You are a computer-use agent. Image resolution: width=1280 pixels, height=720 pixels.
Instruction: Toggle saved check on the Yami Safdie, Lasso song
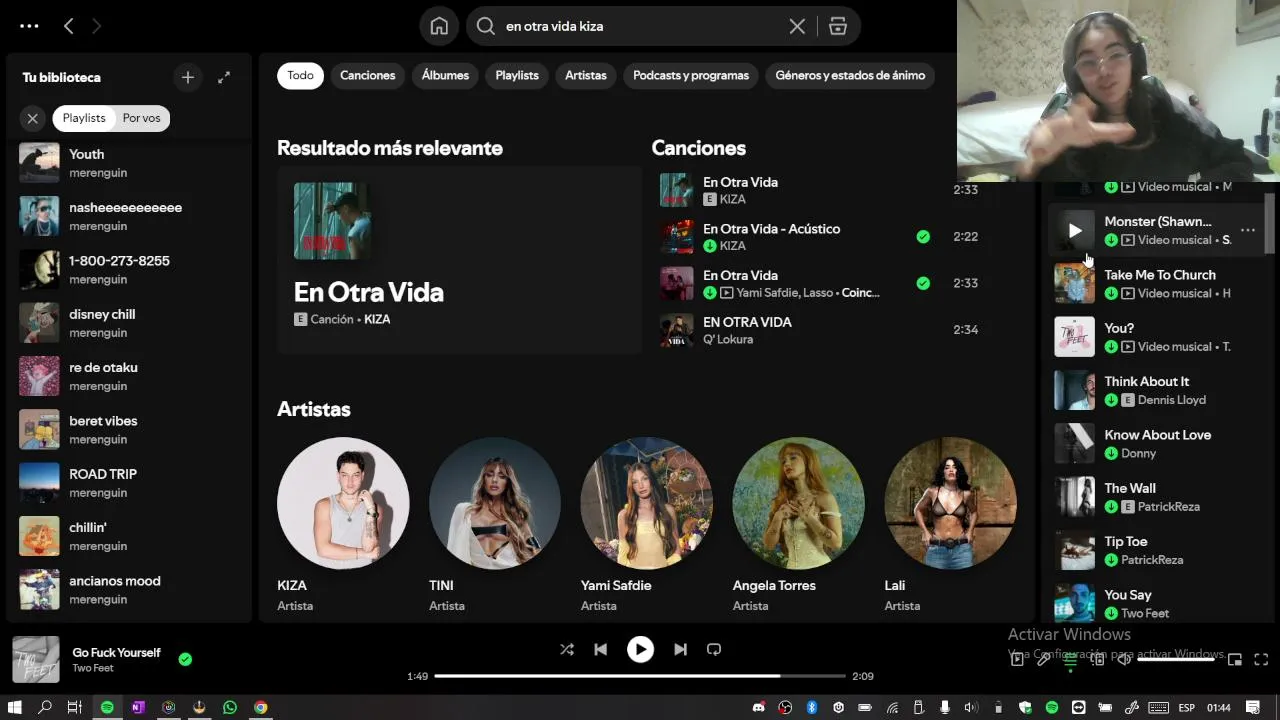click(x=923, y=283)
